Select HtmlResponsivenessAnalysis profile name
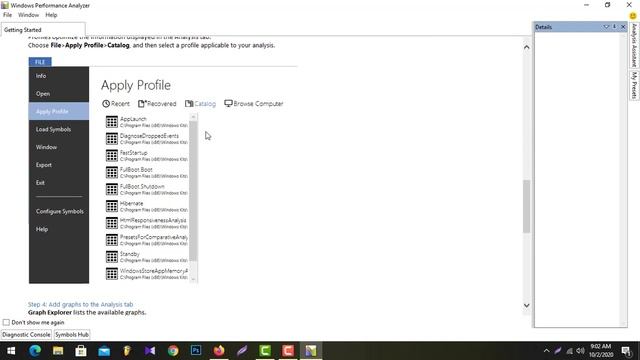This screenshot has width=640, height=360. [153, 220]
